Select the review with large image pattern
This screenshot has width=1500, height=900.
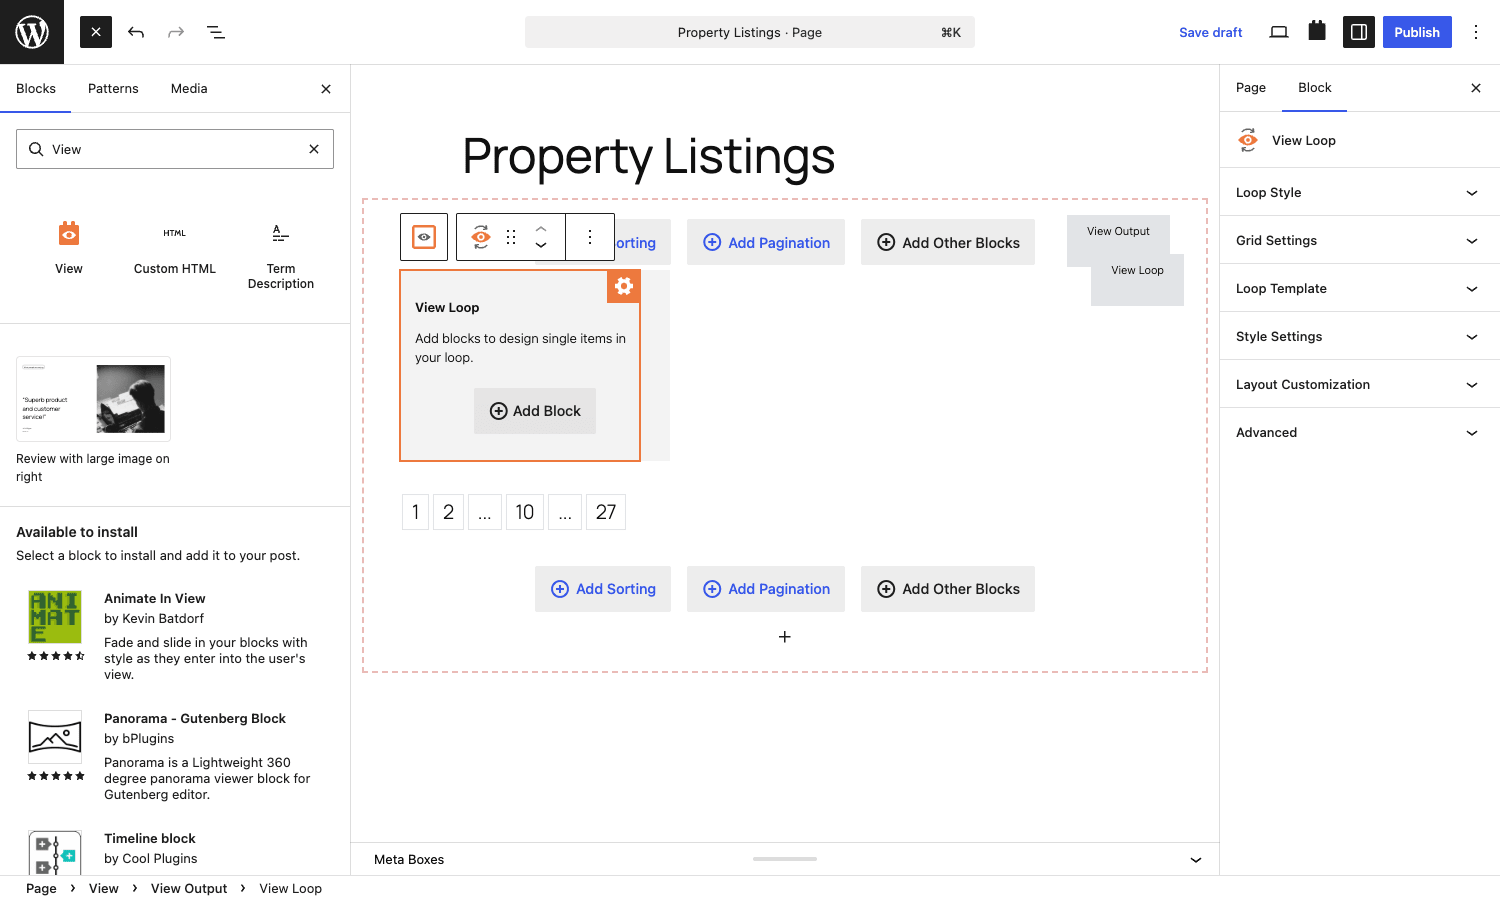coord(93,399)
